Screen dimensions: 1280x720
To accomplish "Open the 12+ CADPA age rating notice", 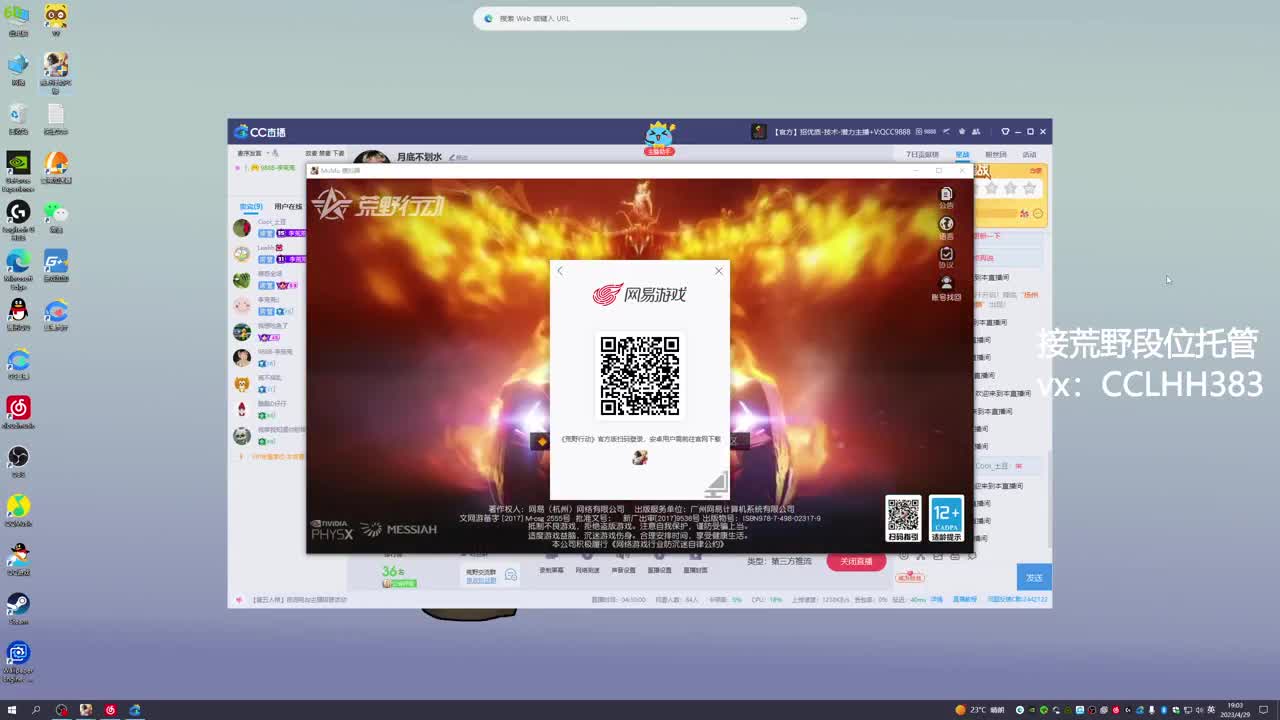I will tap(946, 519).
